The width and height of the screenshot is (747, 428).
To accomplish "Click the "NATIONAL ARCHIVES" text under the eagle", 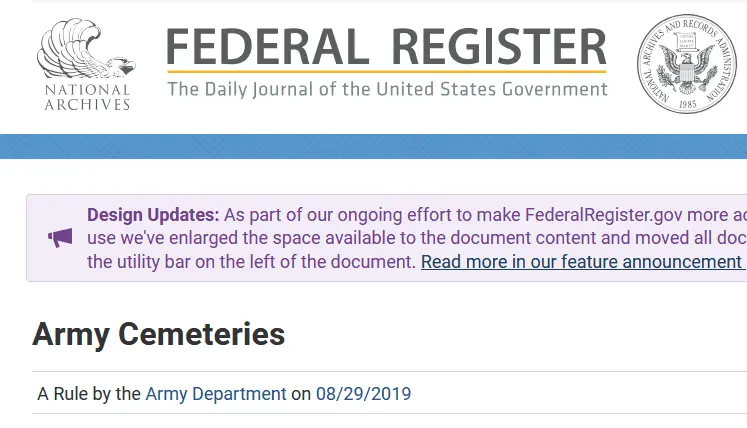I will click(x=87, y=97).
